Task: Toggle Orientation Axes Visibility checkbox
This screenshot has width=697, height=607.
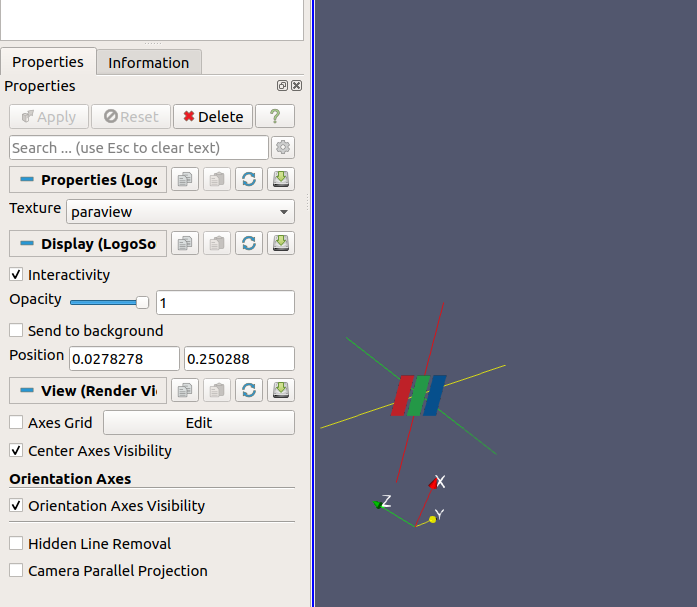Action: (x=16, y=506)
